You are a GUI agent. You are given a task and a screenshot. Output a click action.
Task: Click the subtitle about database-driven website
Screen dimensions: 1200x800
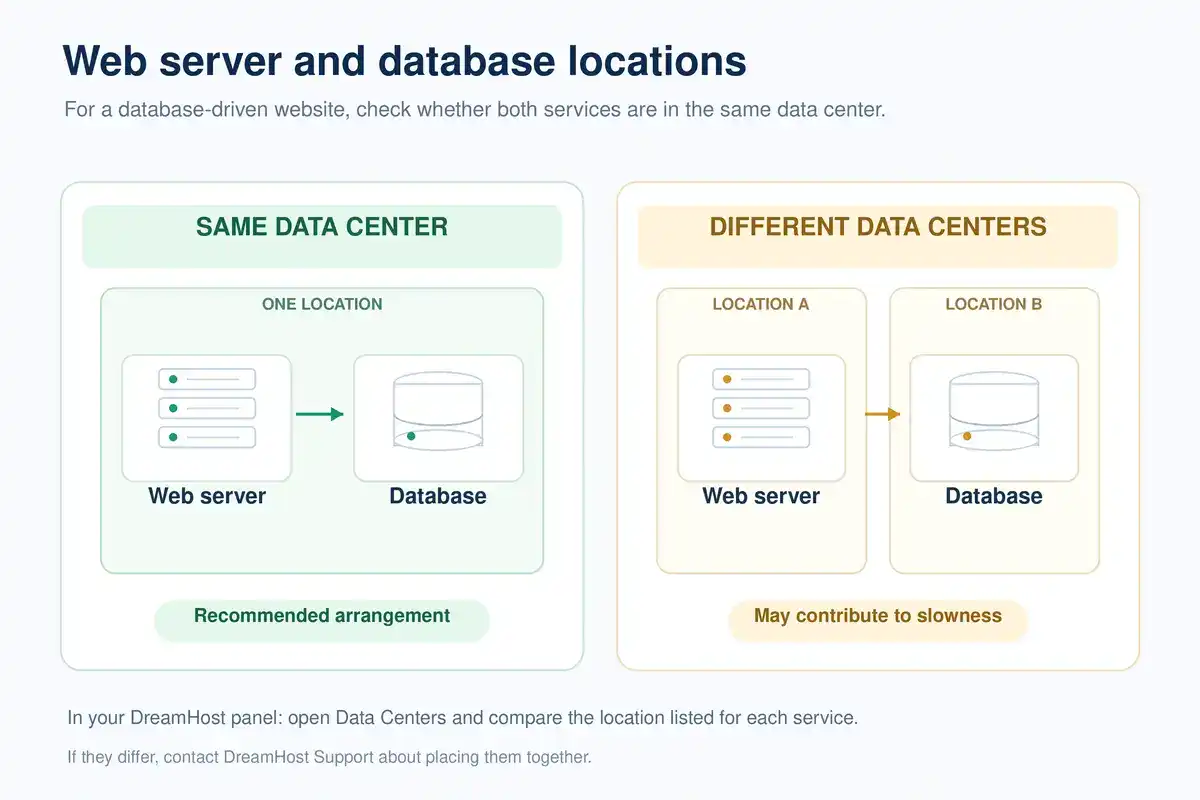pos(475,110)
